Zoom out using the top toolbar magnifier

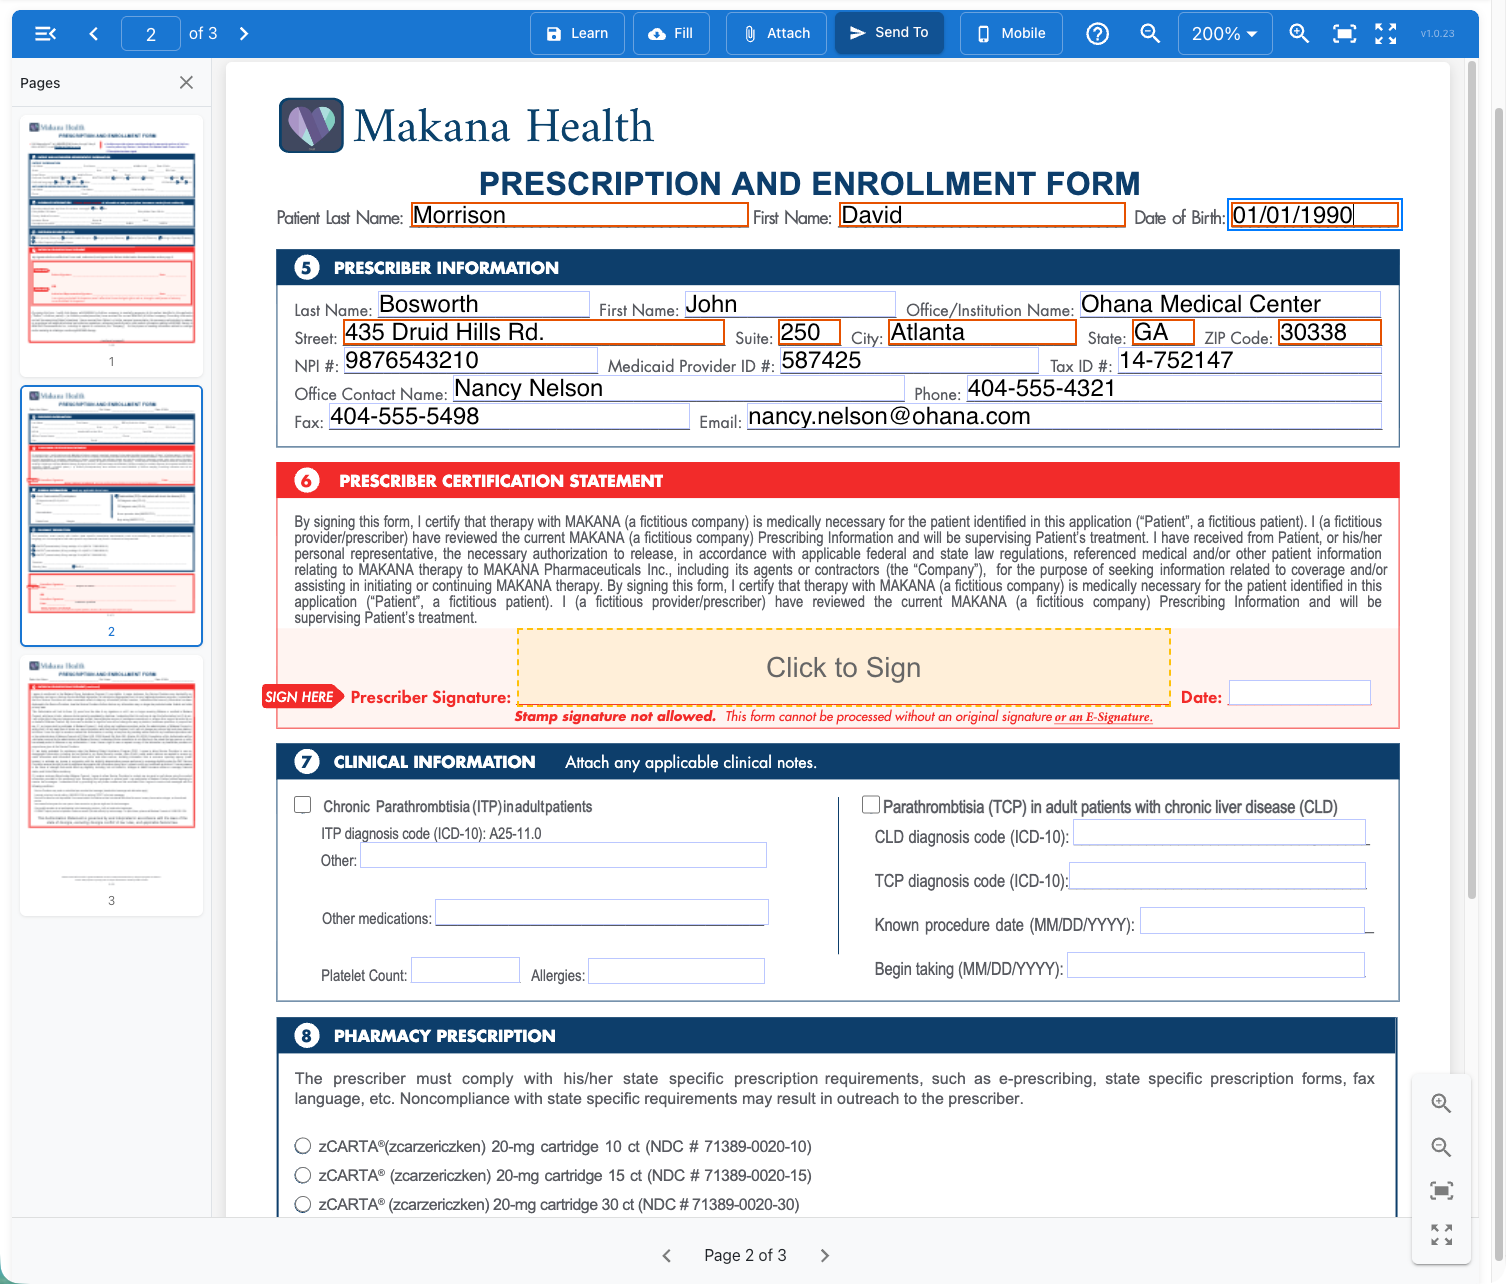(1150, 34)
